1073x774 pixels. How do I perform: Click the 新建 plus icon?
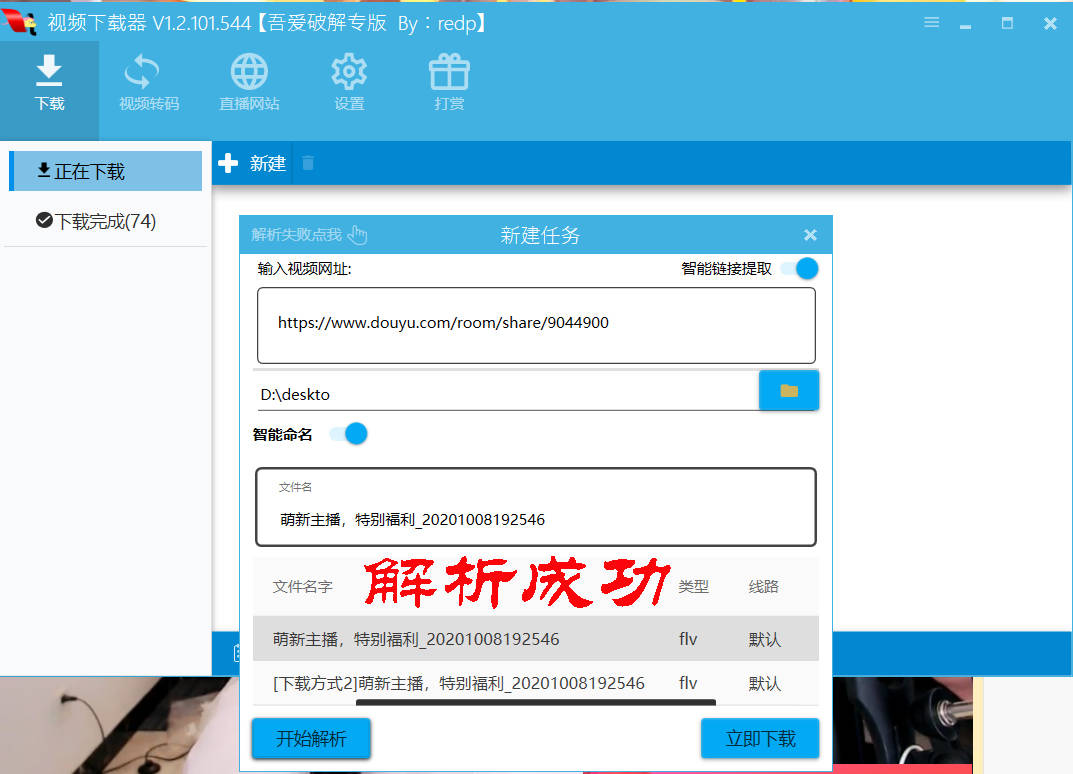point(228,163)
